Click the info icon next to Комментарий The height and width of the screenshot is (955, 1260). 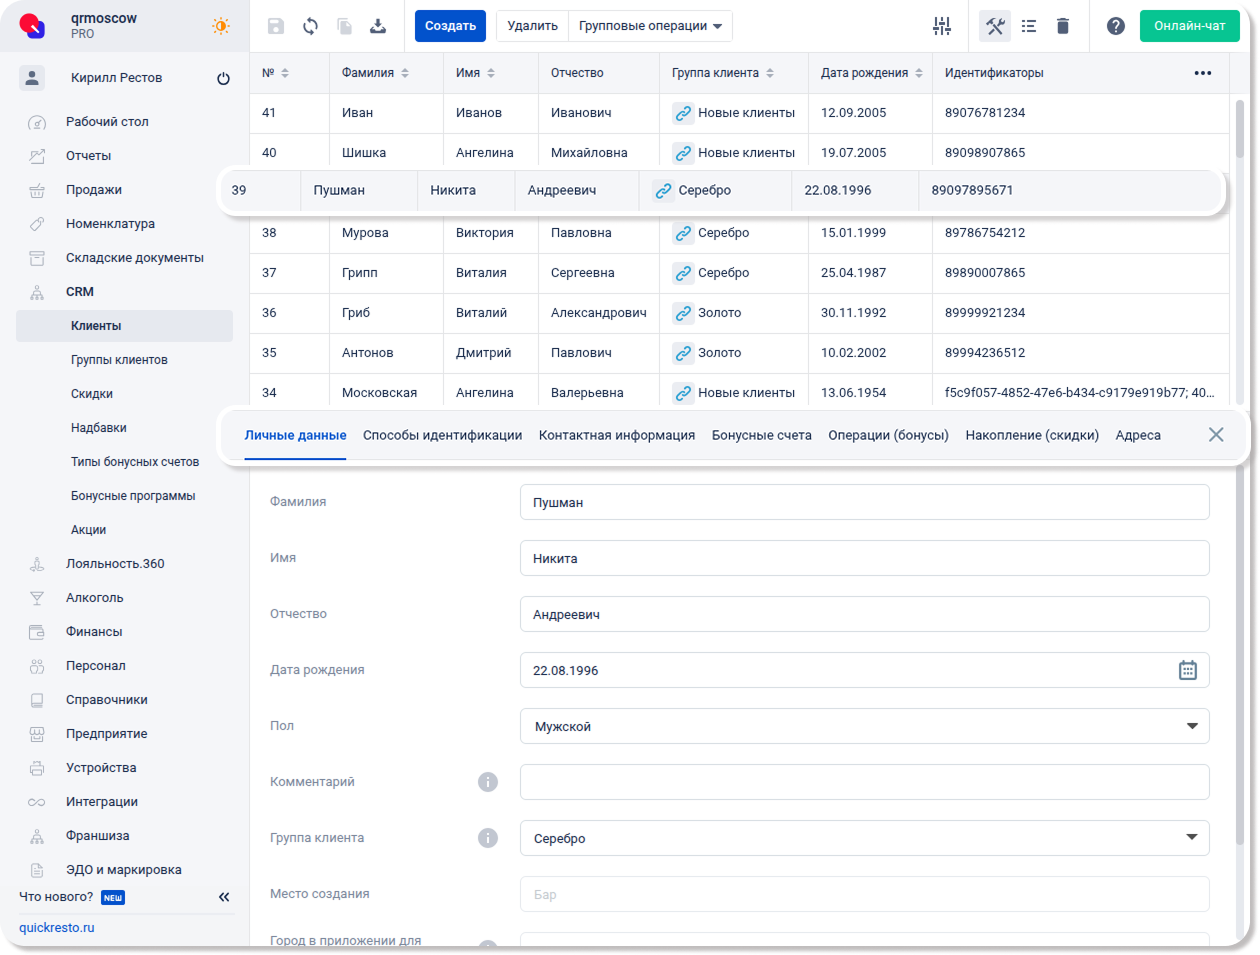click(x=488, y=782)
